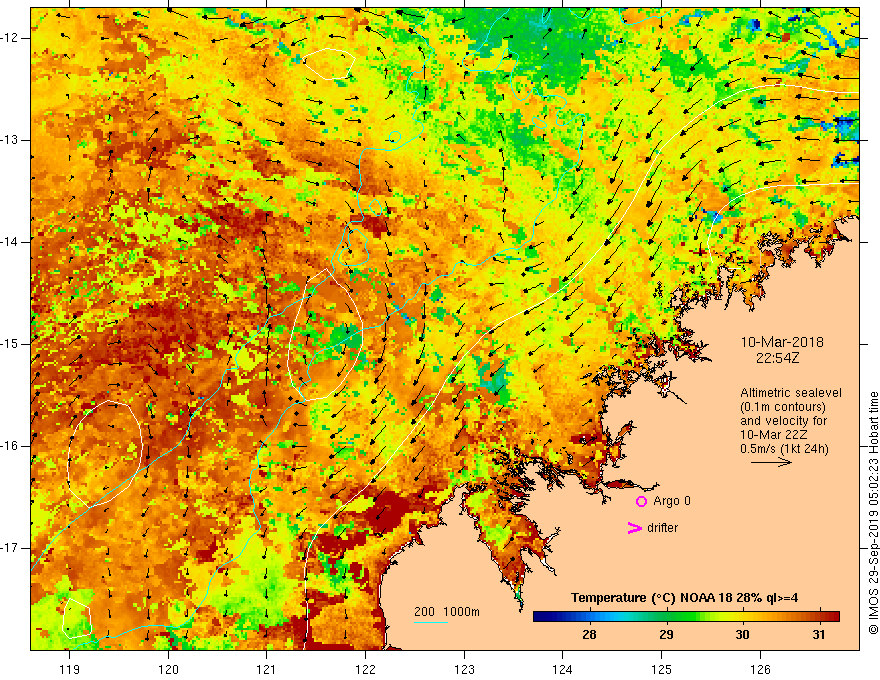
Task: Click the 0.5m/s velocity scale arrow
Action: click(772, 462)
